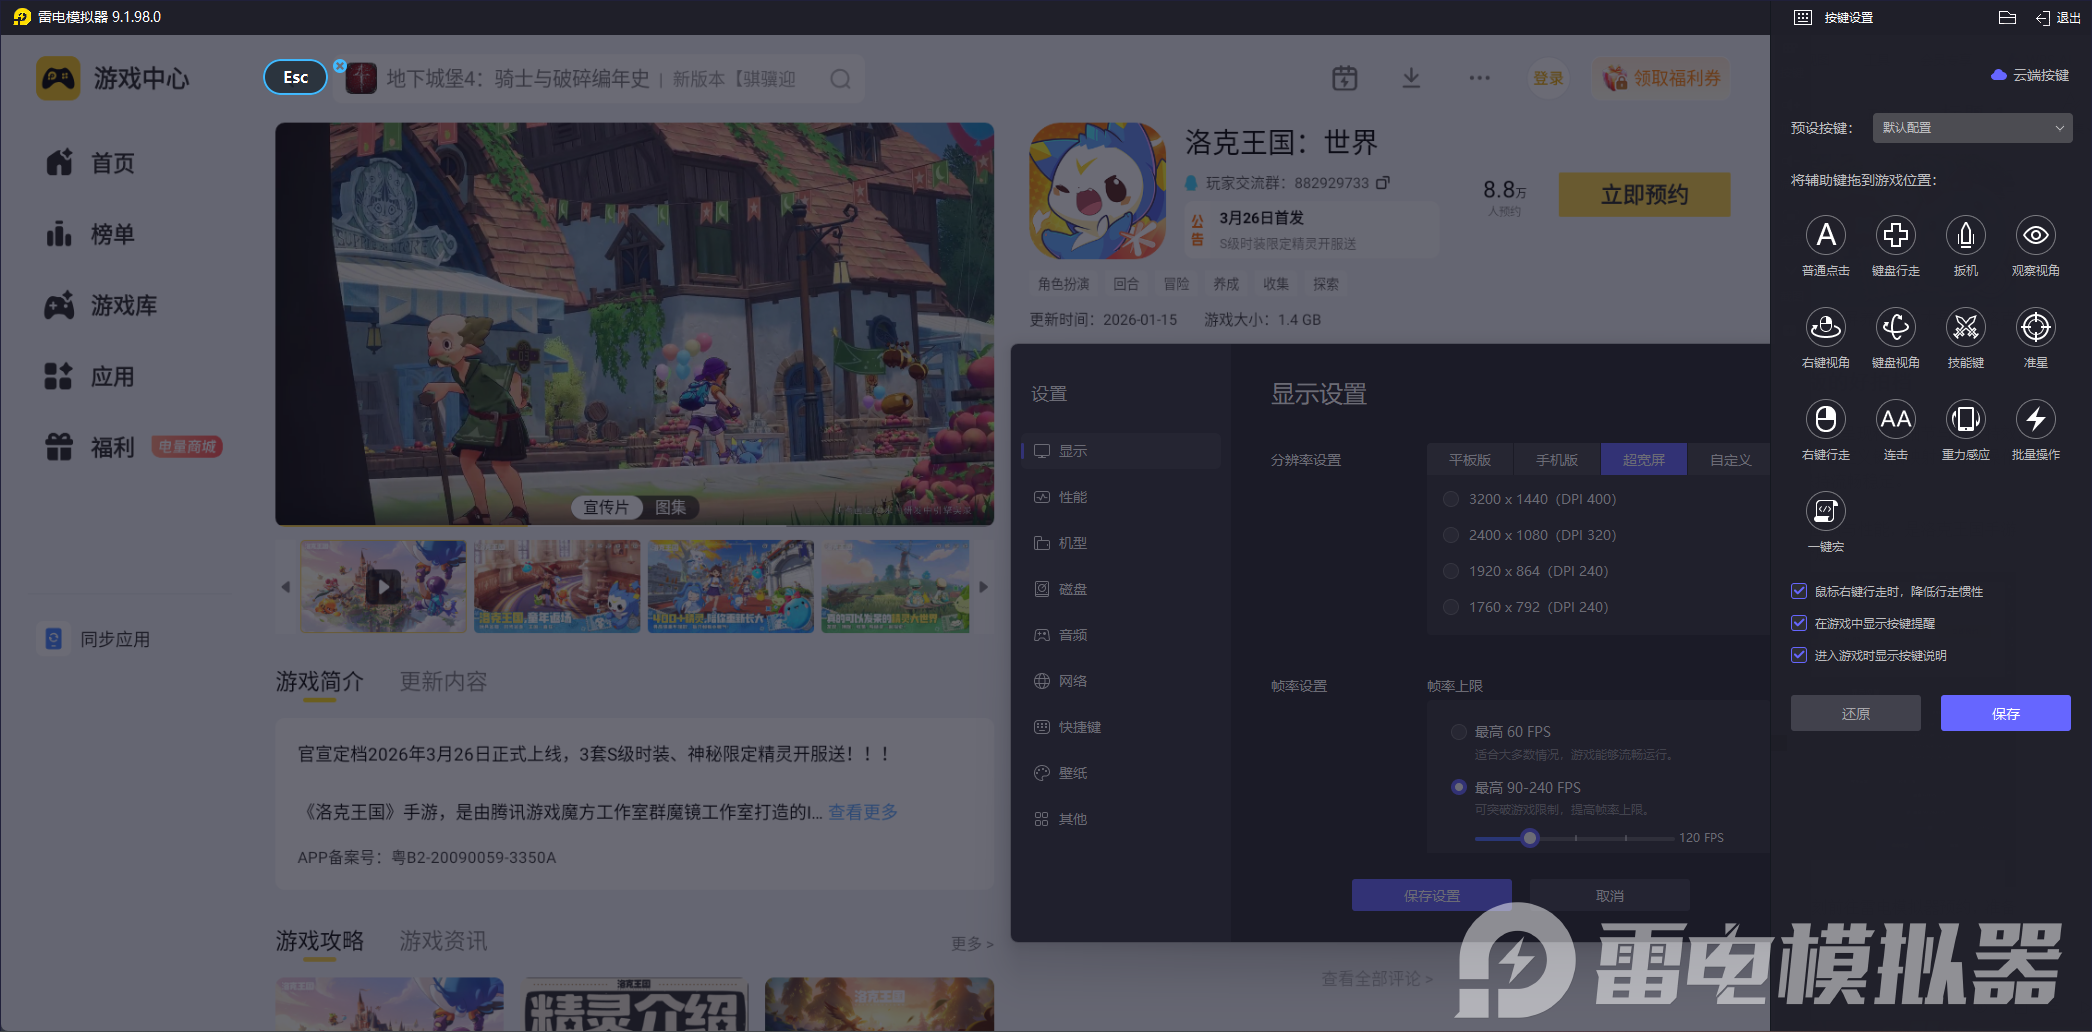Choose the 重力感应 gravity sensor icon

pos(1965,420)
